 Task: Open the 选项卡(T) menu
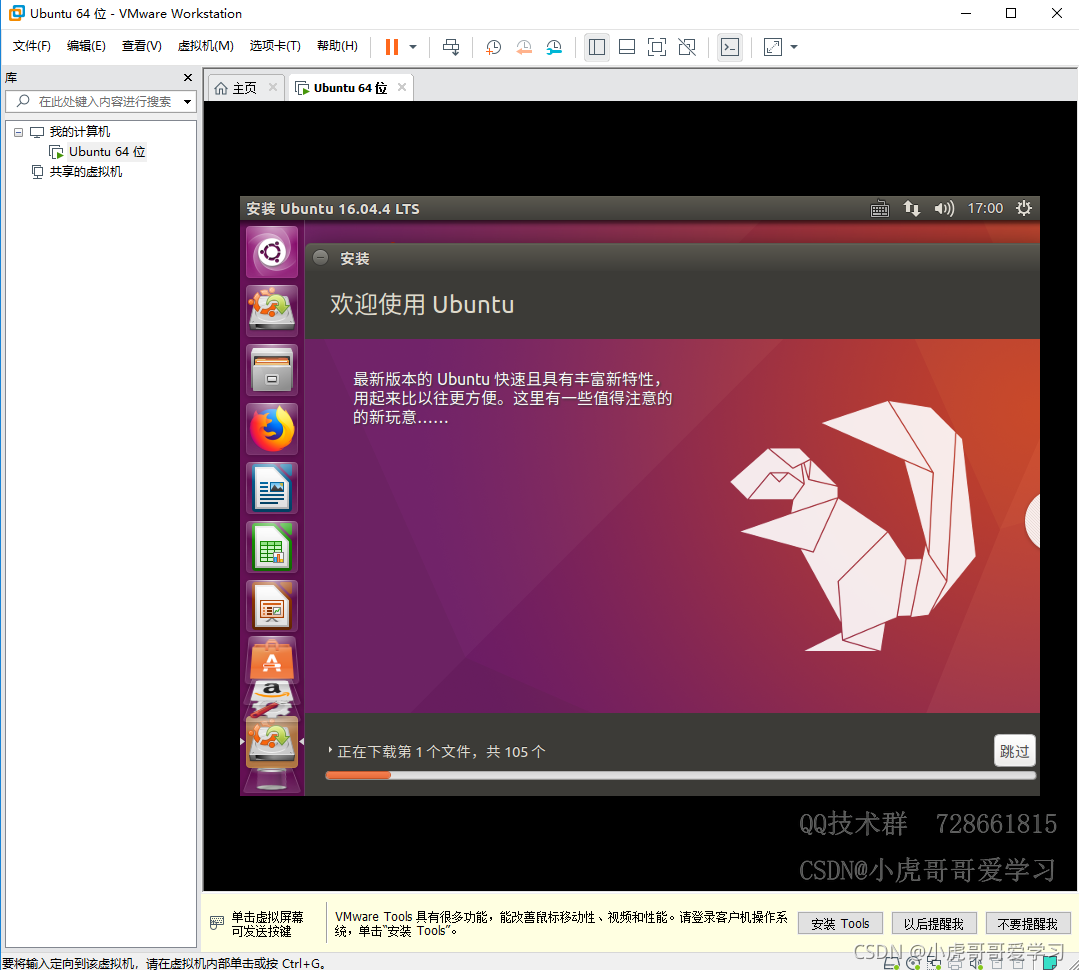pos(275,46)
